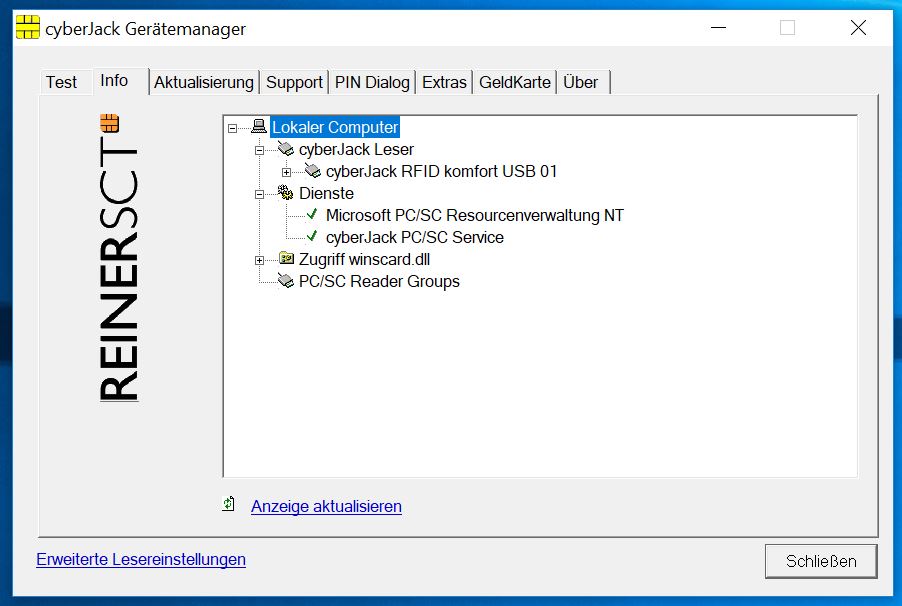The width and height of the screenshot is (902, 606).
Task: Select the cyberJack Leser tree label
Action: click(x=356, y=150)
